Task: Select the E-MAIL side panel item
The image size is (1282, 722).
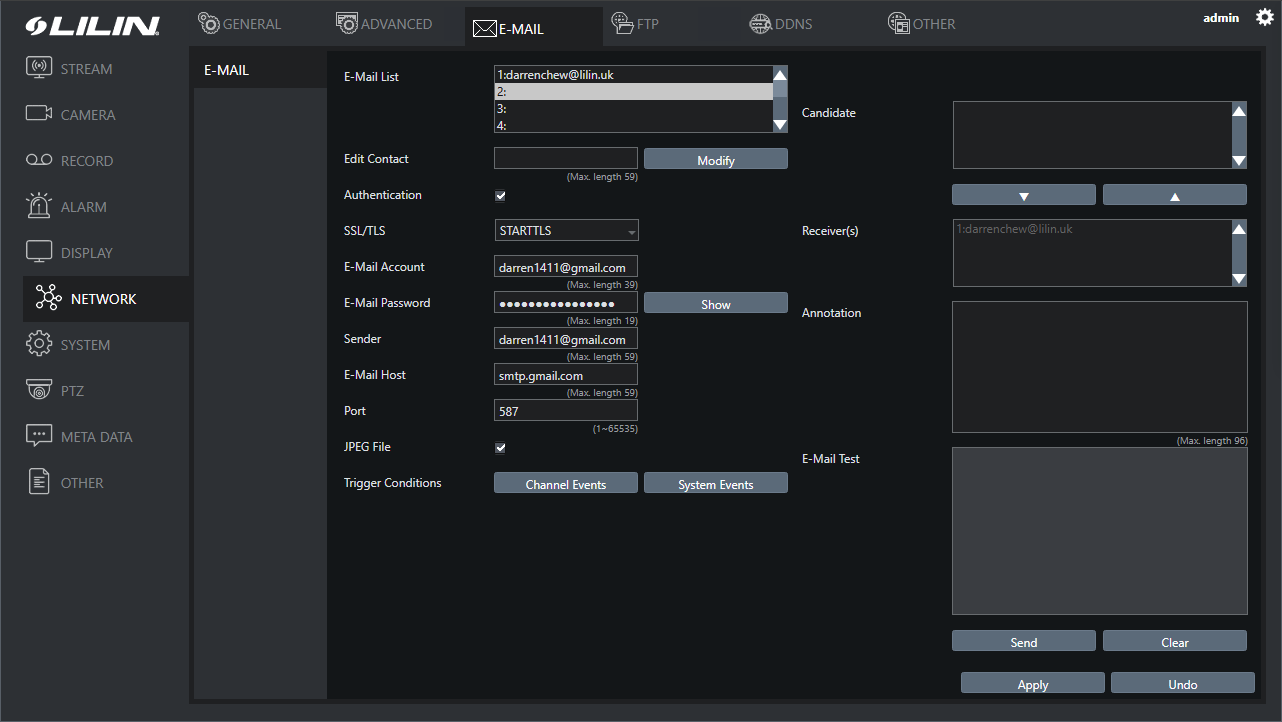Action: (x=260, y=70)
